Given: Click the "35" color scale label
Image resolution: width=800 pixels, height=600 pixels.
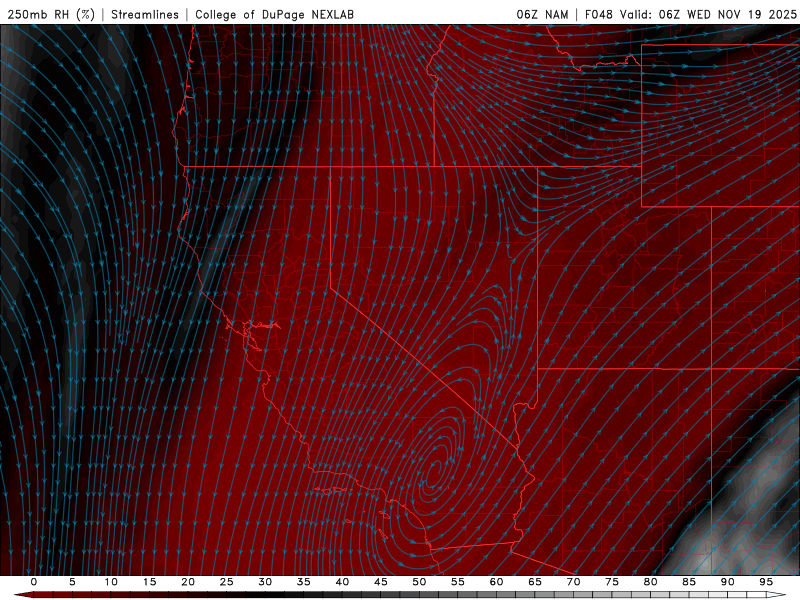Looking at the screenshot, I should (304, 582).
